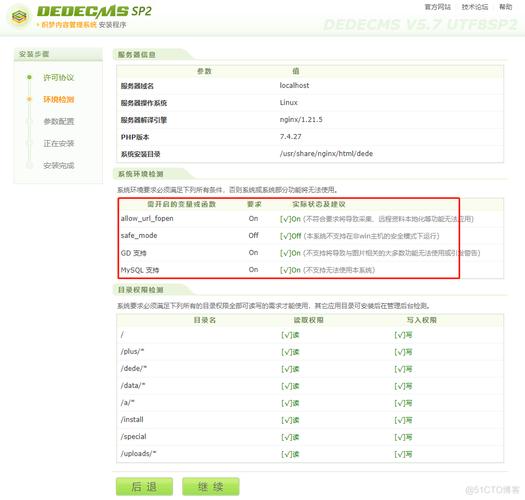The image size is (525, 500).
Task: Click the 写入权限 column header
Action: point(422,320)
